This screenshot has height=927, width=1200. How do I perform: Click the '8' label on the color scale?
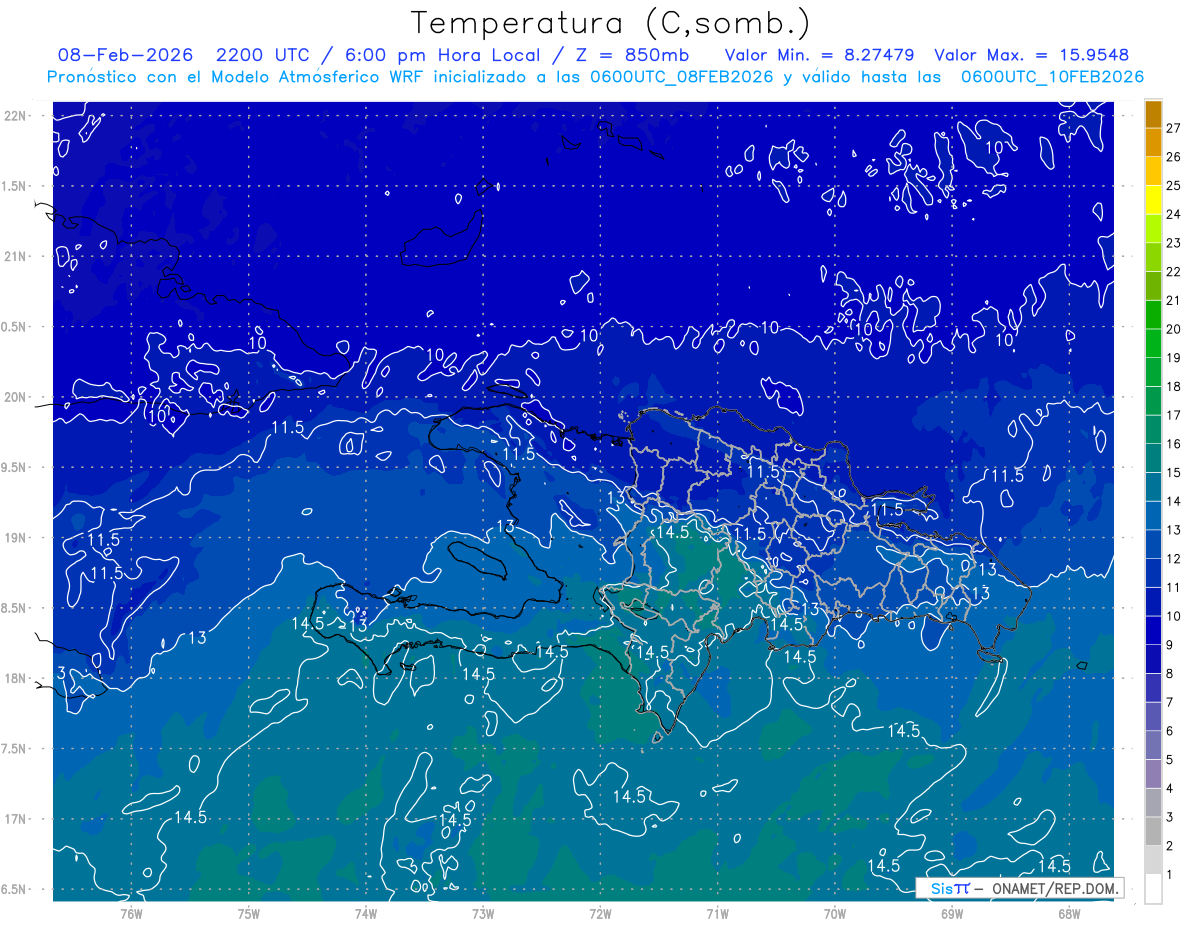pos(1170,674)
